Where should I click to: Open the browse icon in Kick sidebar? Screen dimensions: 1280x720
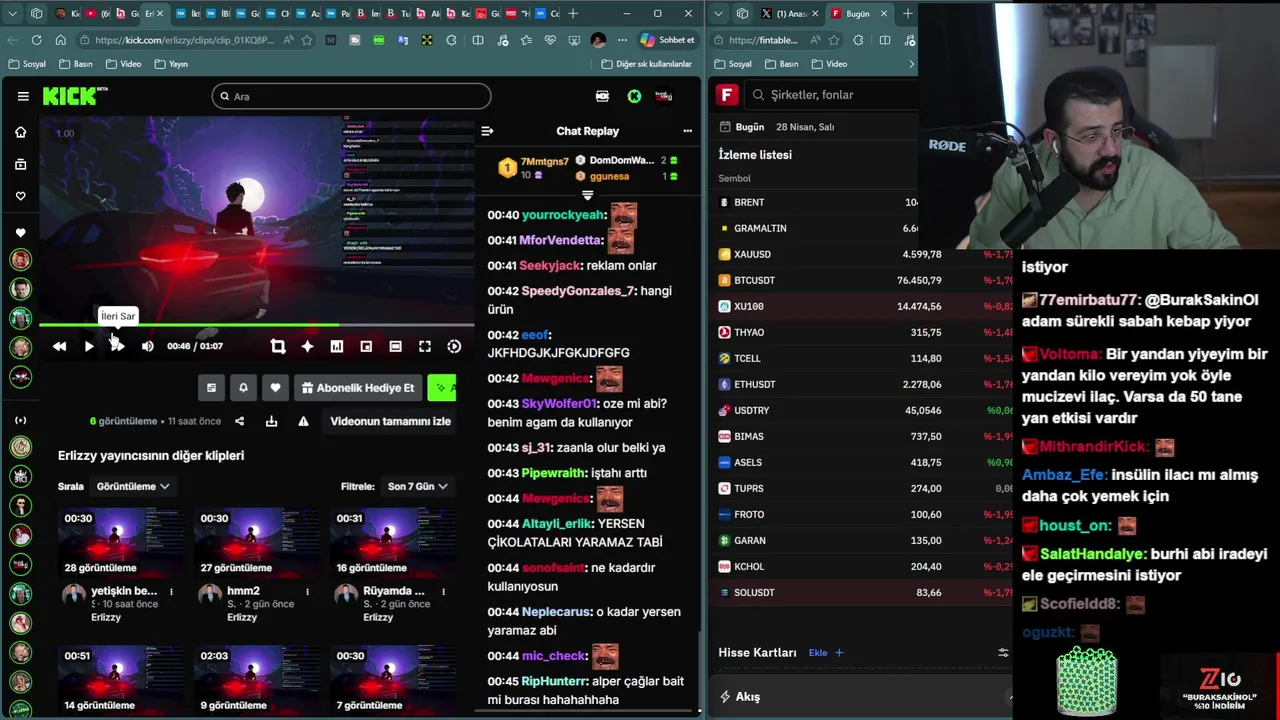click(20, 164)
